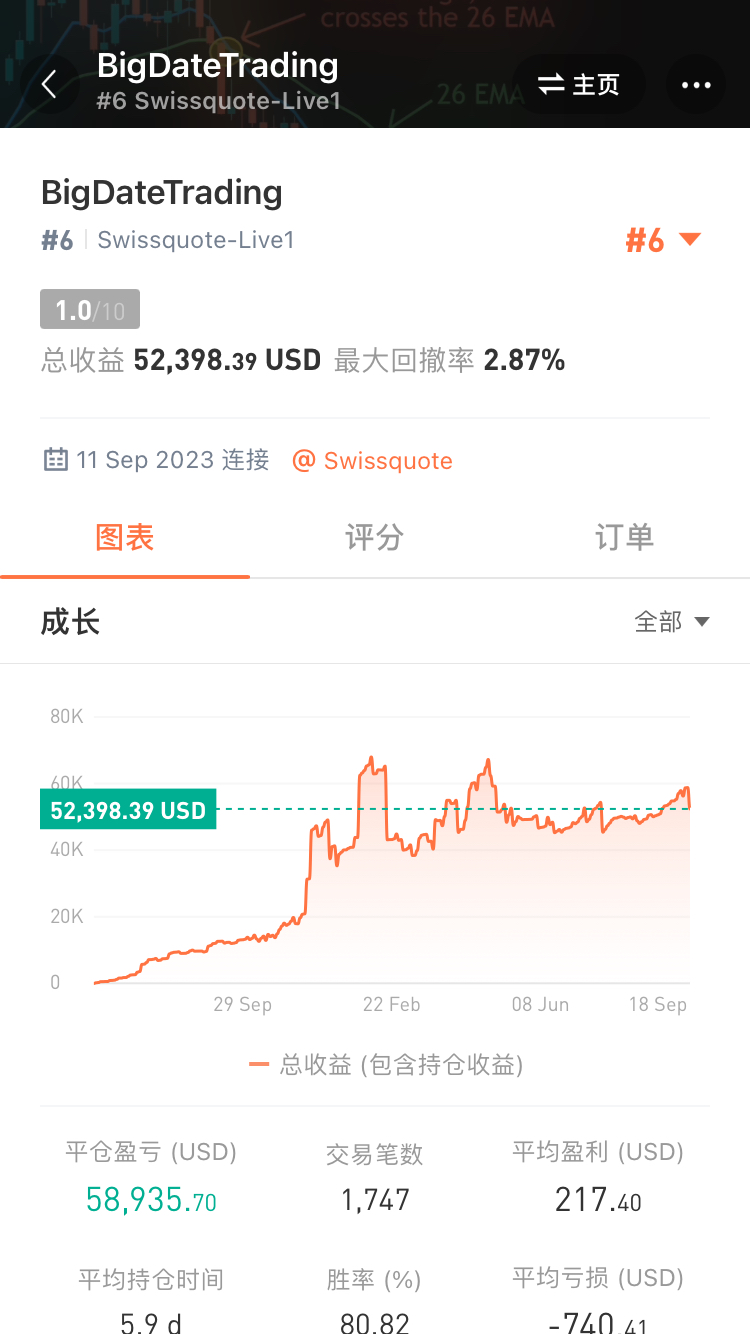Expand the #6 account selector dropdown

[664, 240]
